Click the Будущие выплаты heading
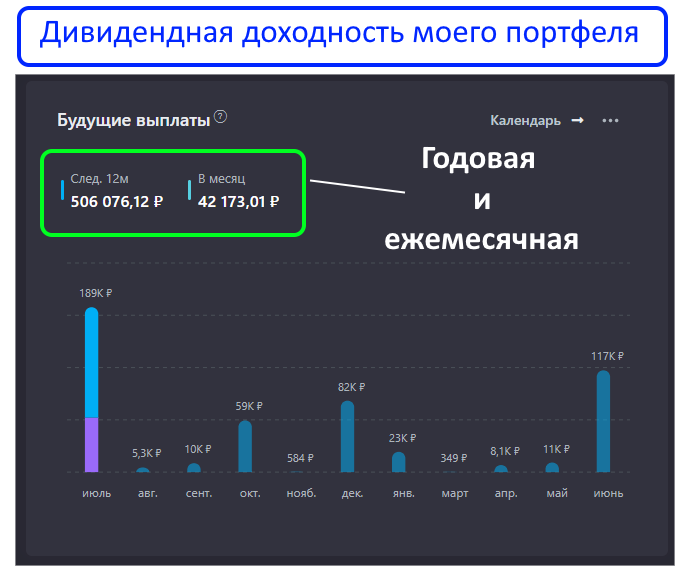The image size is (691, 579). click(134, 120)
